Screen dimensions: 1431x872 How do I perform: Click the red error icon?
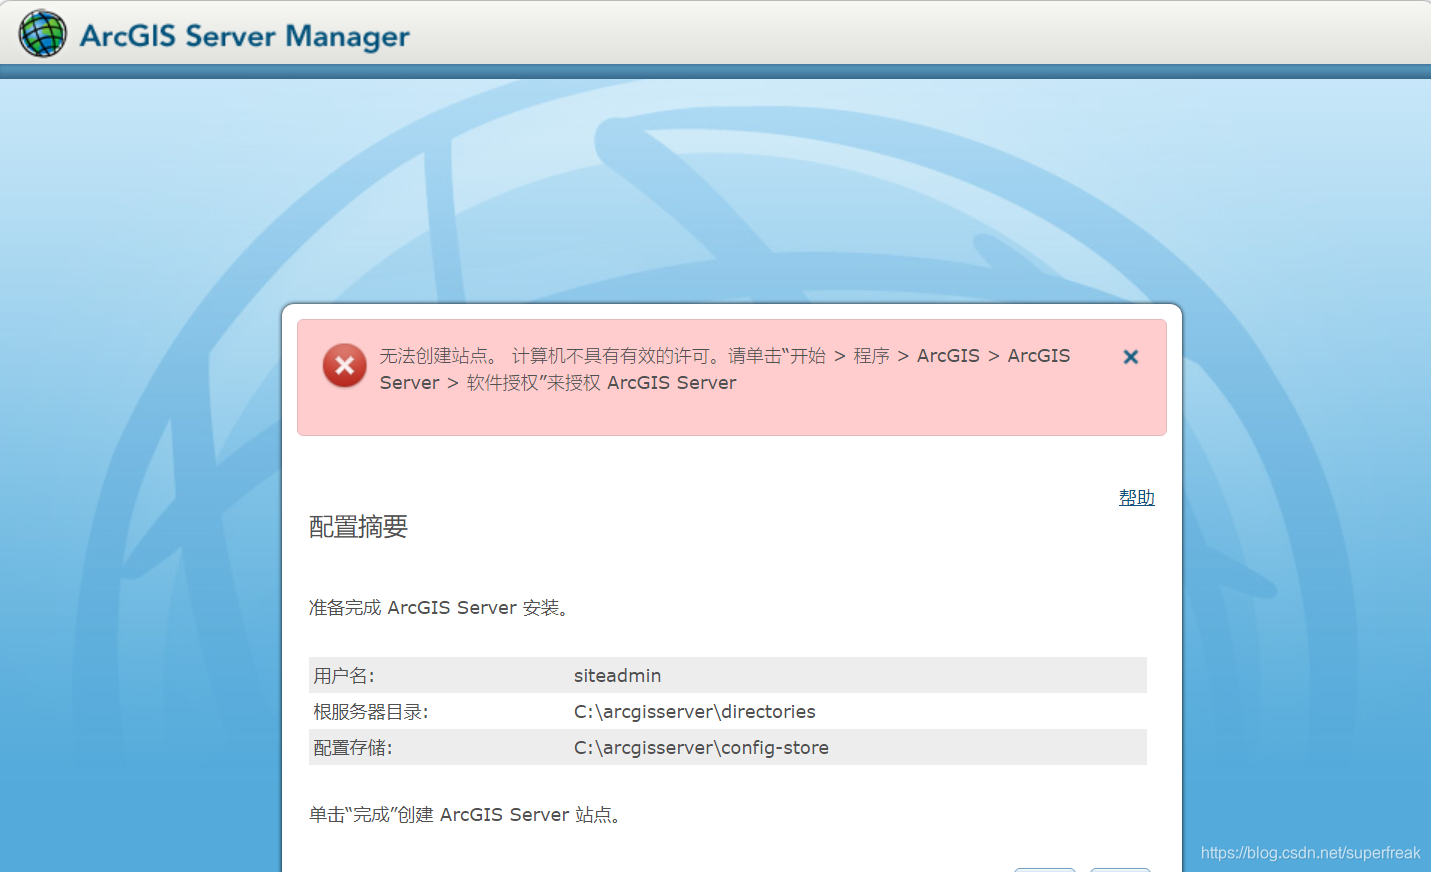(x=345, y=366)
